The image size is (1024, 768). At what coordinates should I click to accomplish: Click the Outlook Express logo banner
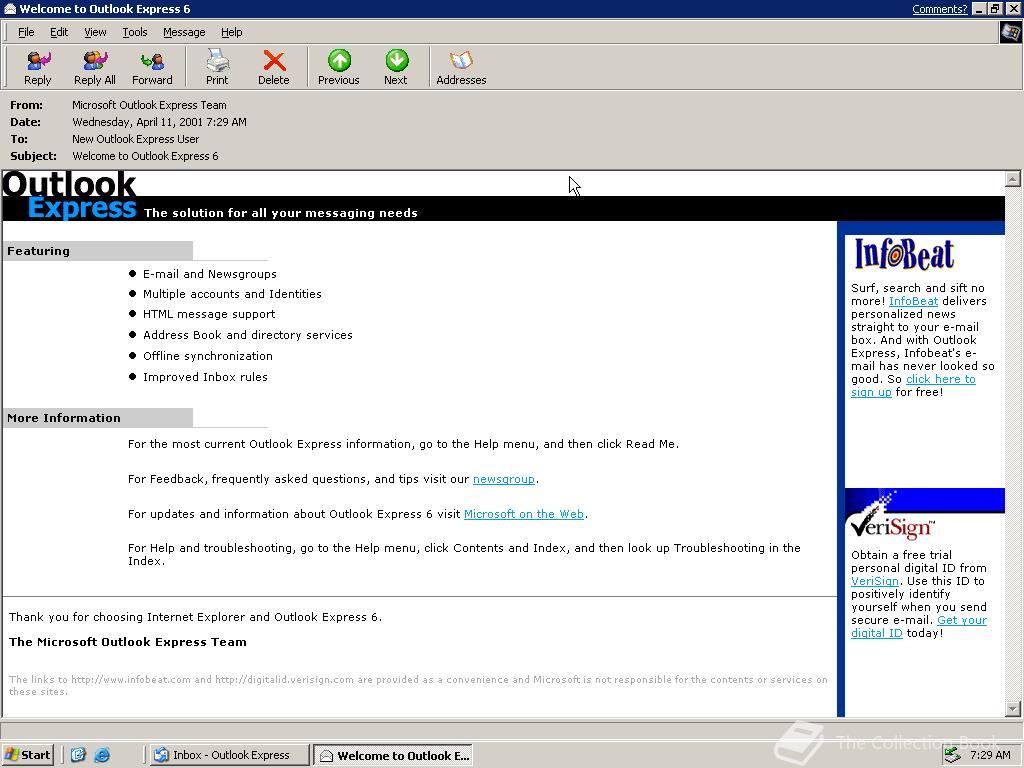point(70,195)
